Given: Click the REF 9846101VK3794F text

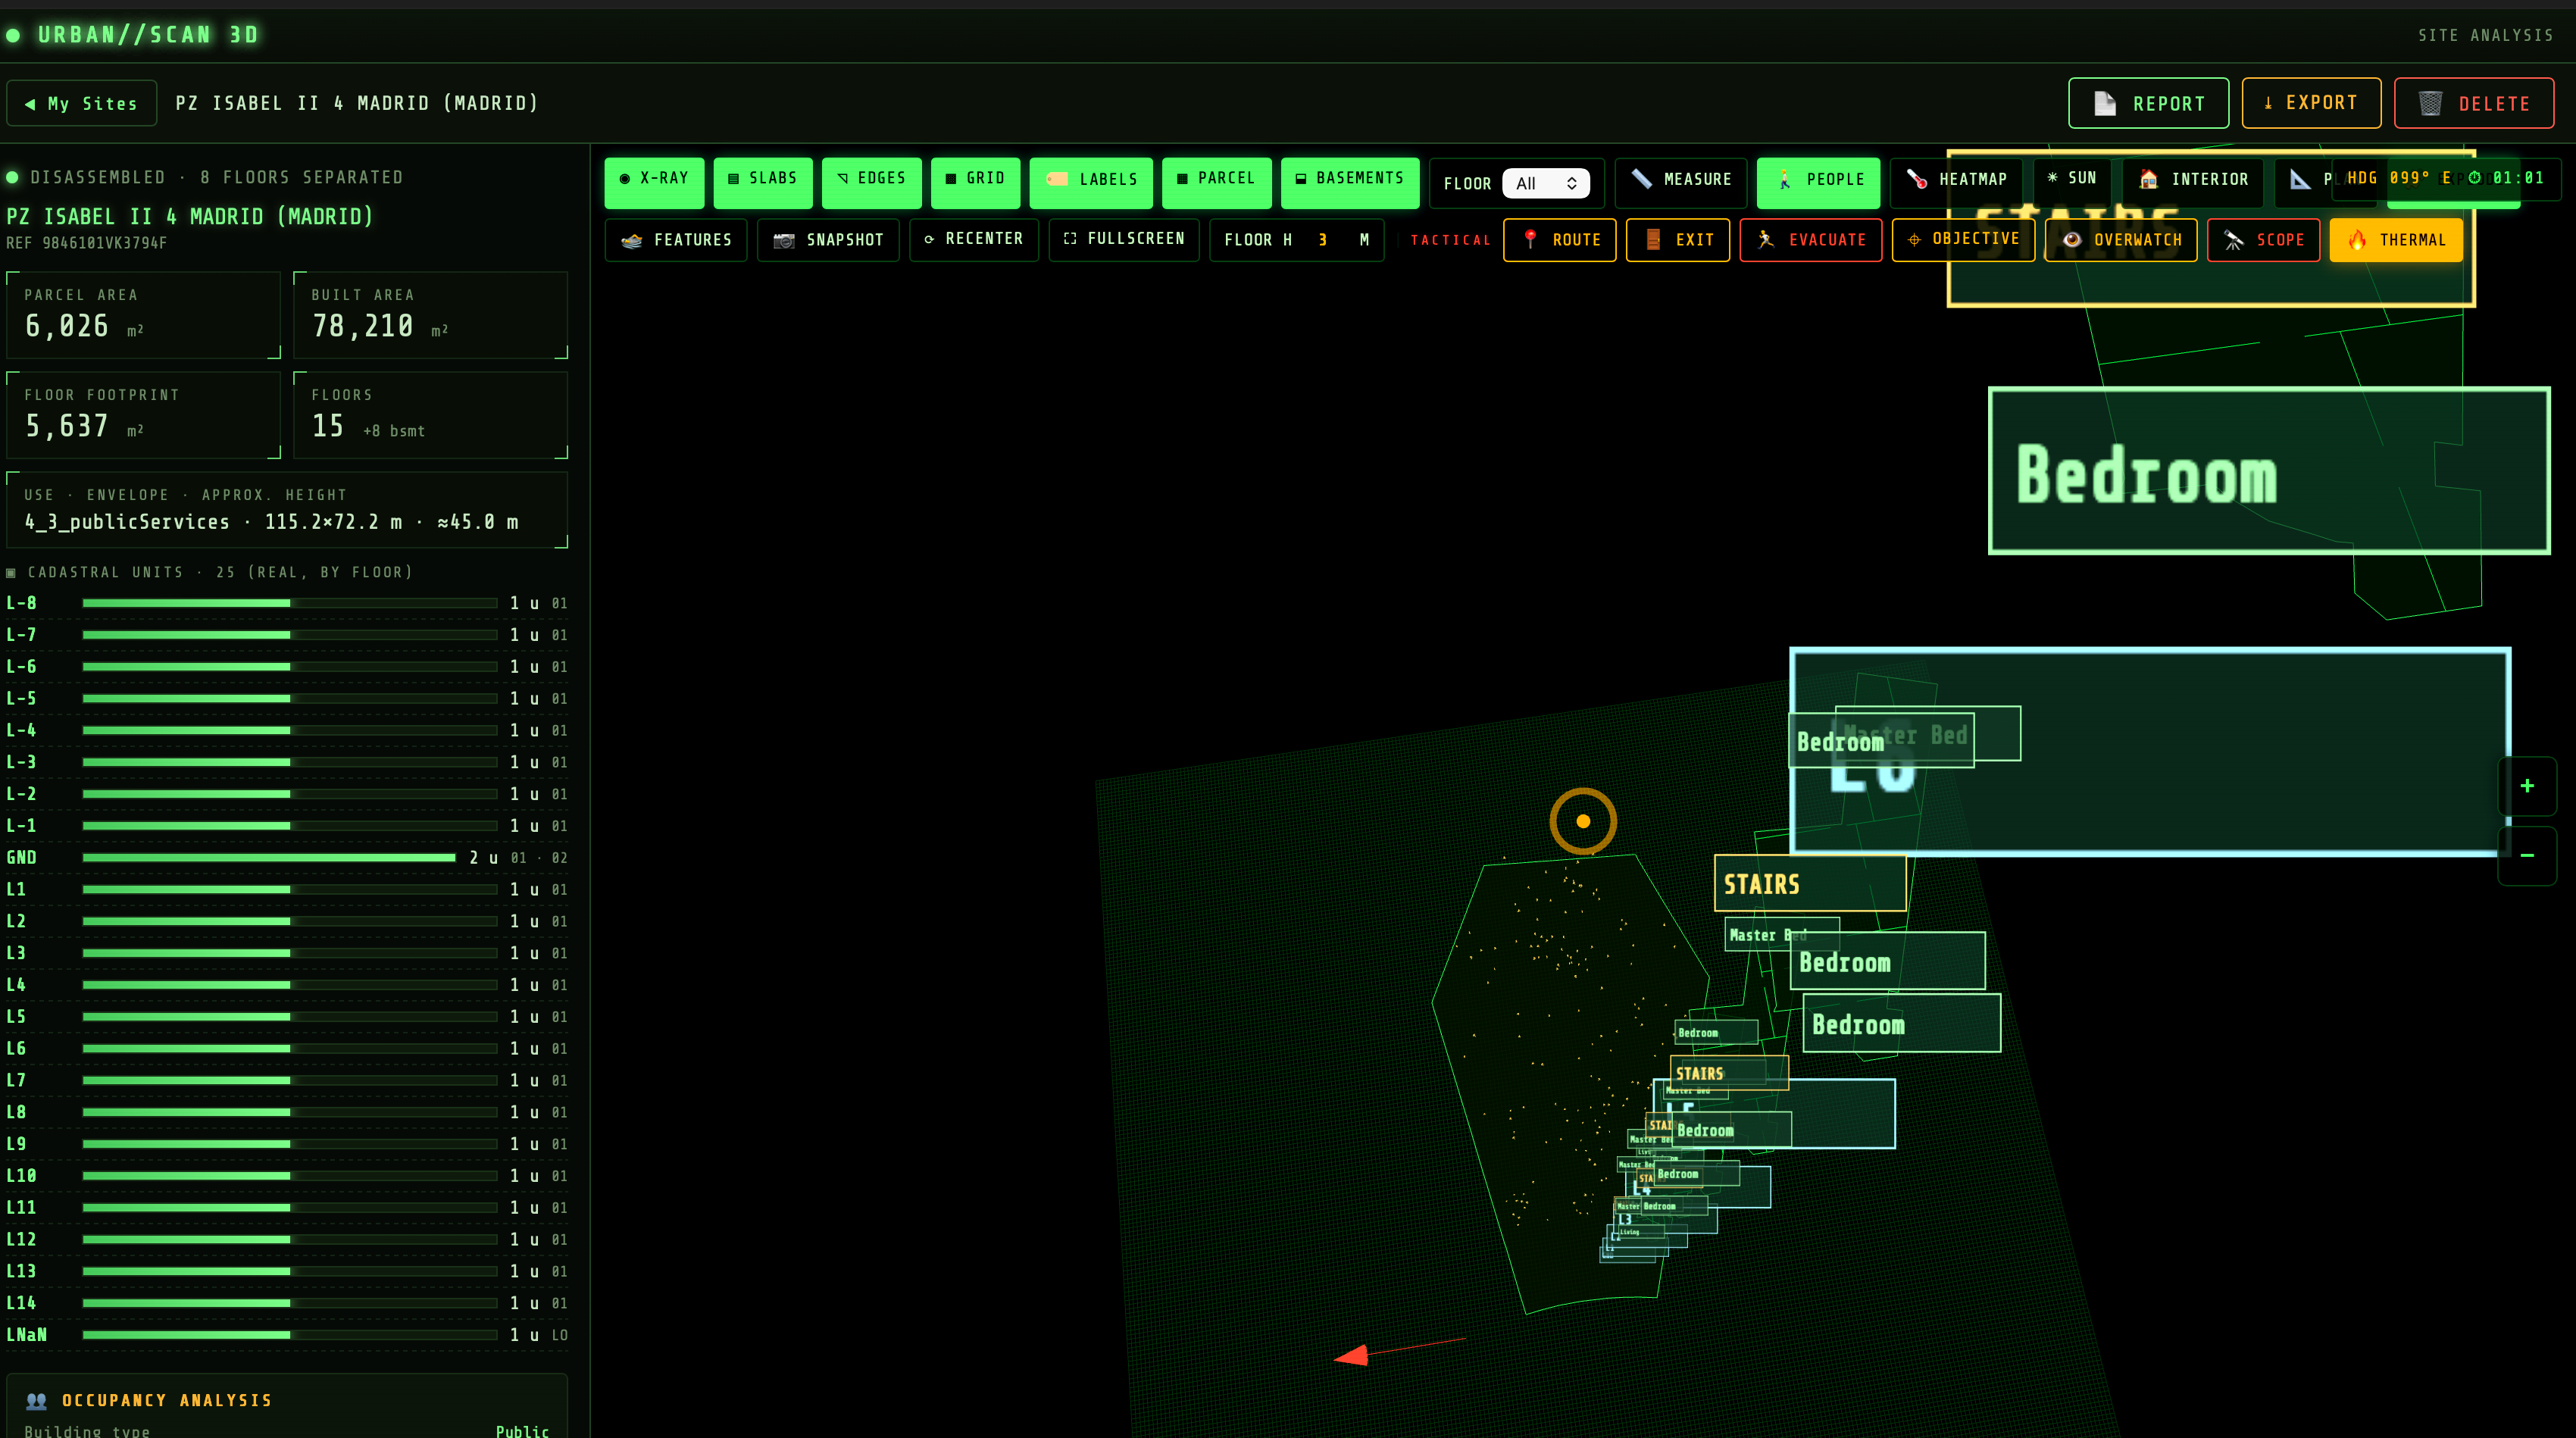Looking at the screenshot, I should click(x=87, y=243).
